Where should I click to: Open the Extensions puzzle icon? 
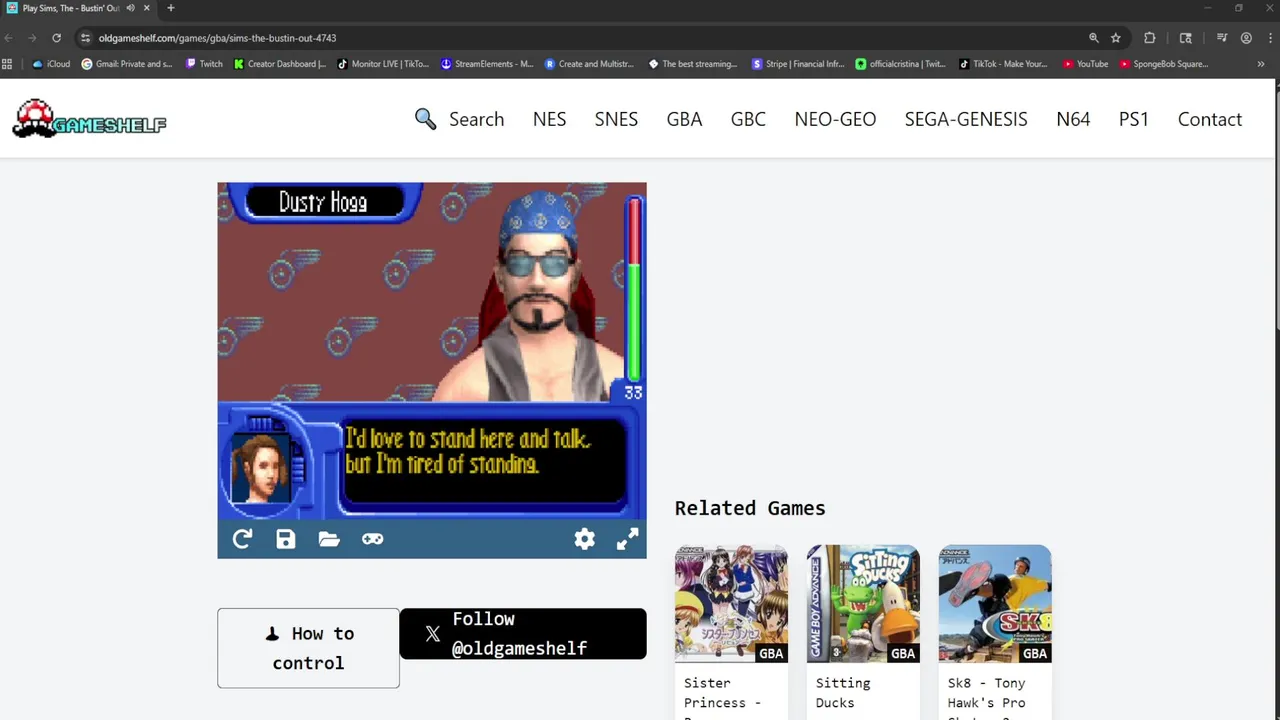pos(1150,38)
